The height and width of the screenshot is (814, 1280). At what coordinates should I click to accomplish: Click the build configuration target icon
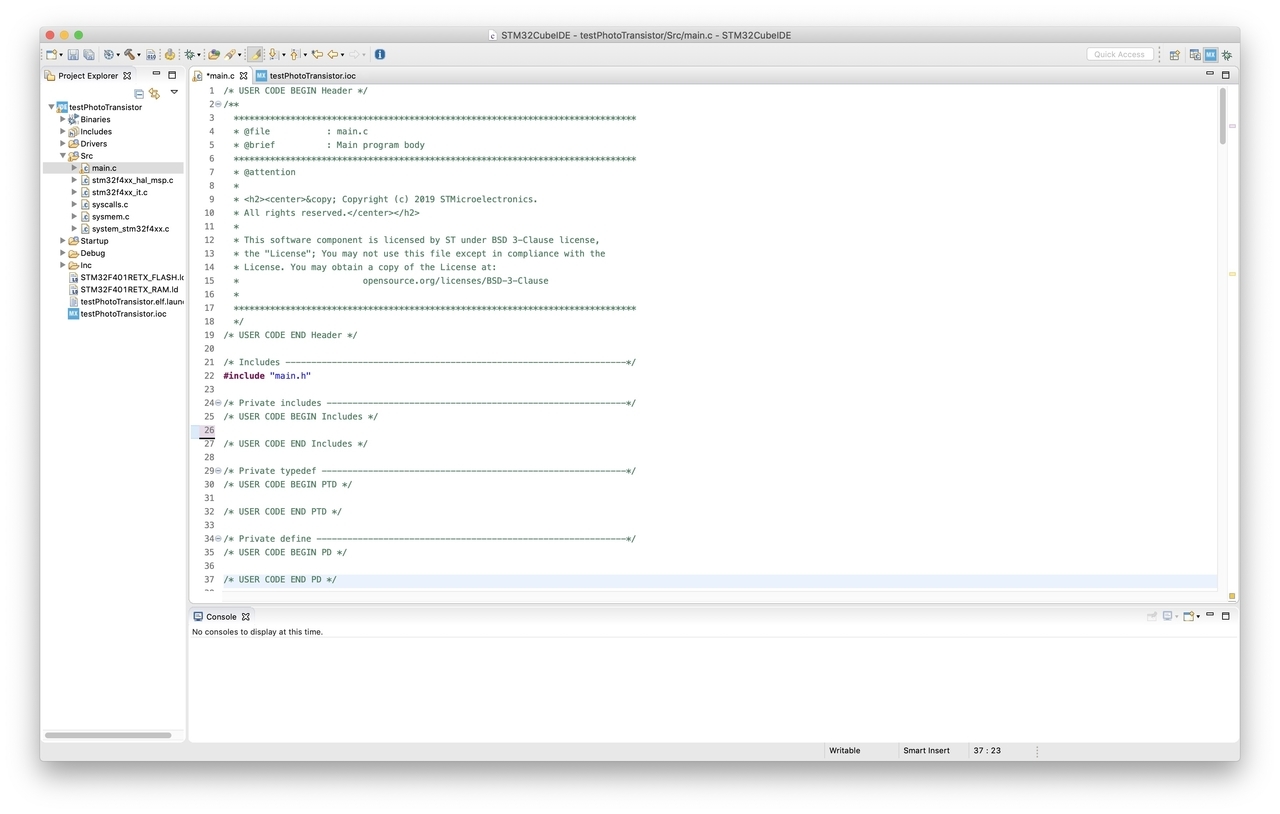pos(108,55)
